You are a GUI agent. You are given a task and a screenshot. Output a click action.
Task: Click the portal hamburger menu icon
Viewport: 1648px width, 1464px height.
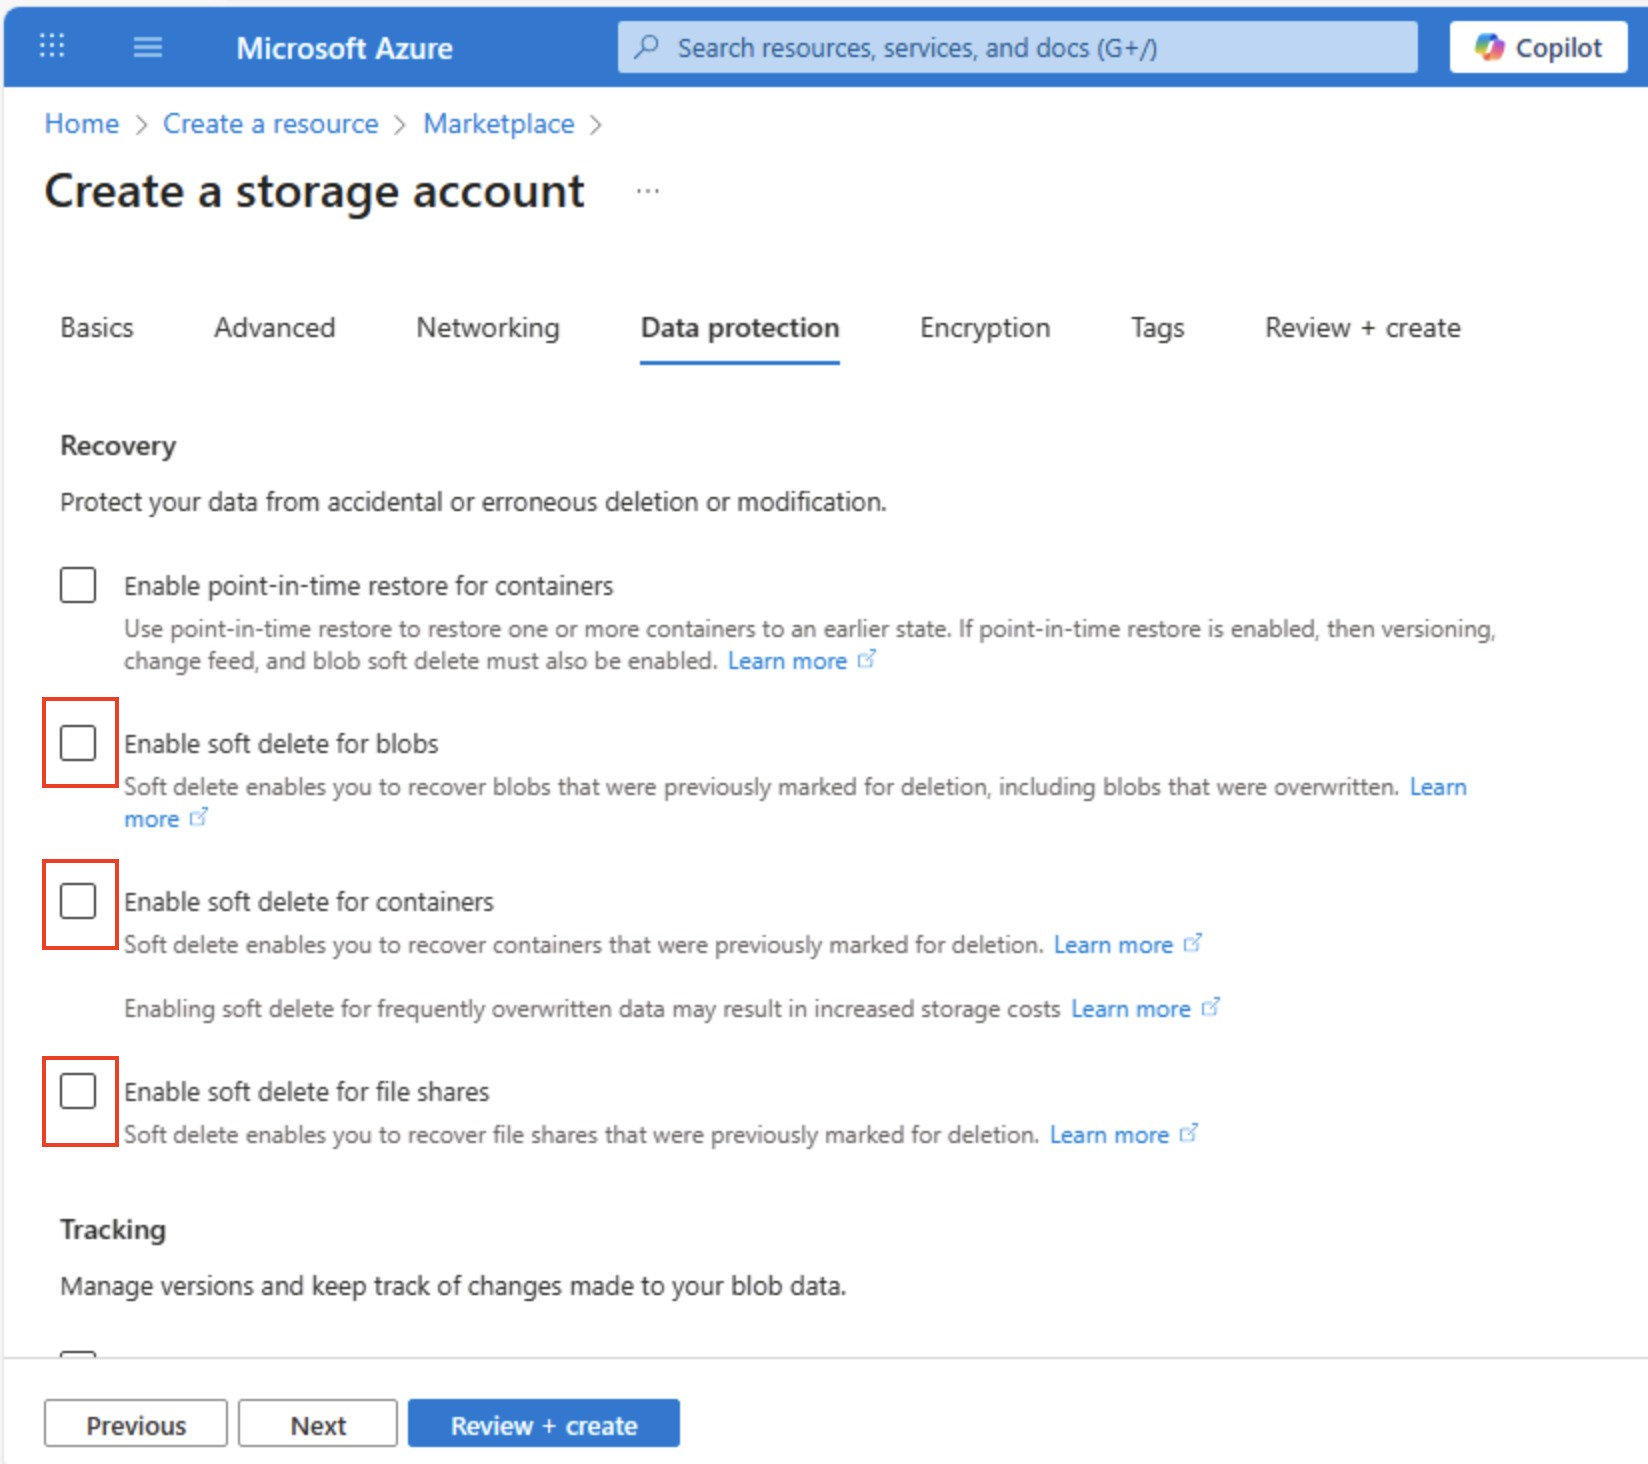point(147,46)
